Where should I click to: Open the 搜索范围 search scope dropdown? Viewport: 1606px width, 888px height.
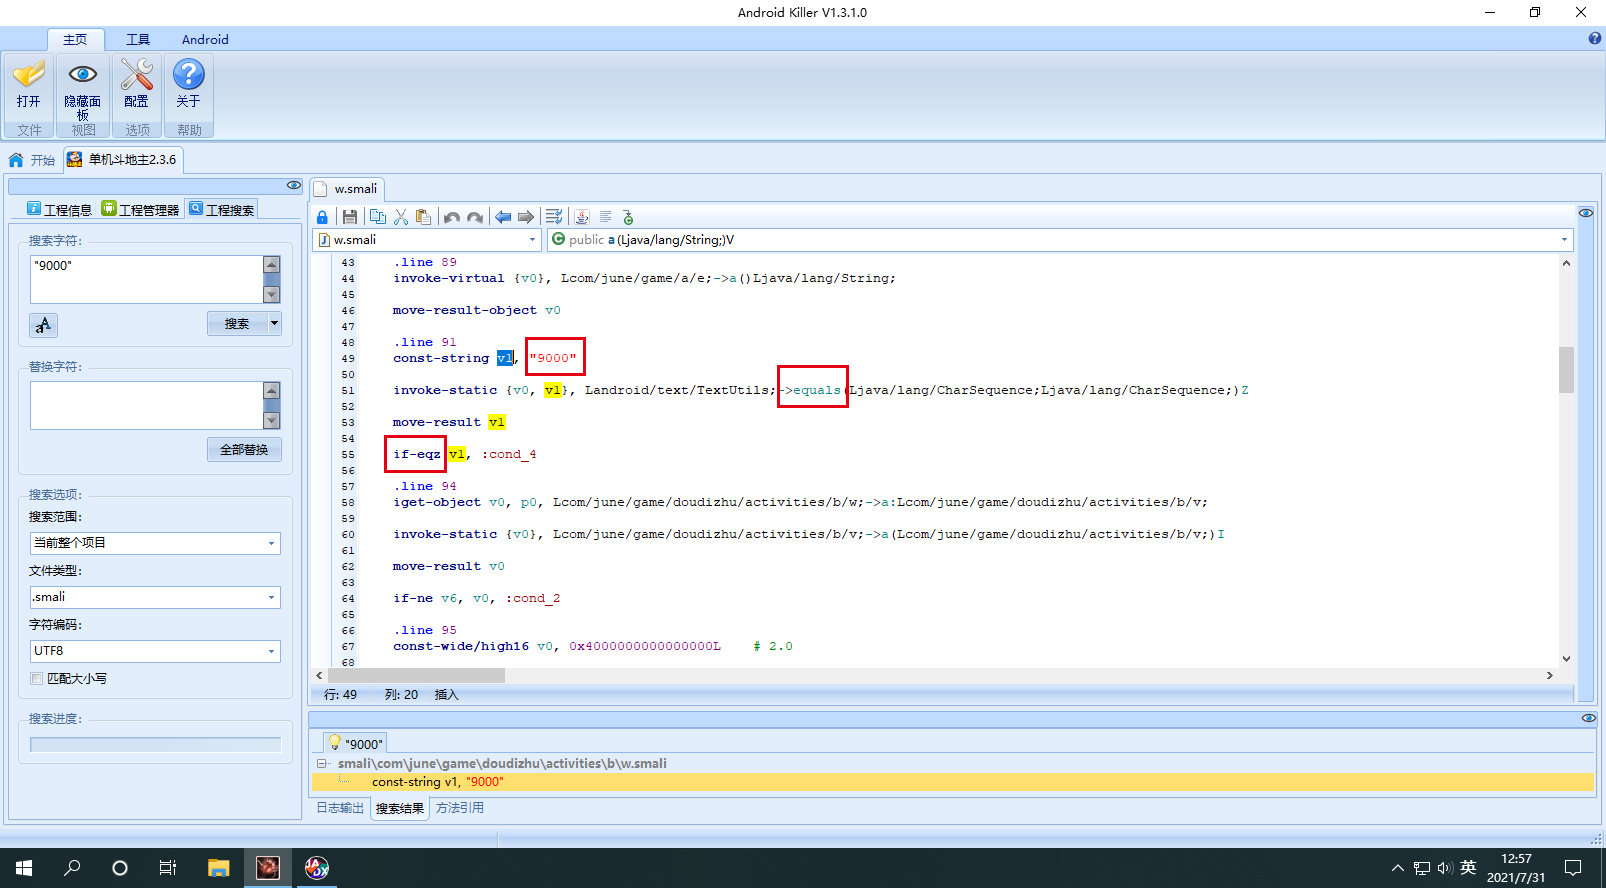click(155, 543)
